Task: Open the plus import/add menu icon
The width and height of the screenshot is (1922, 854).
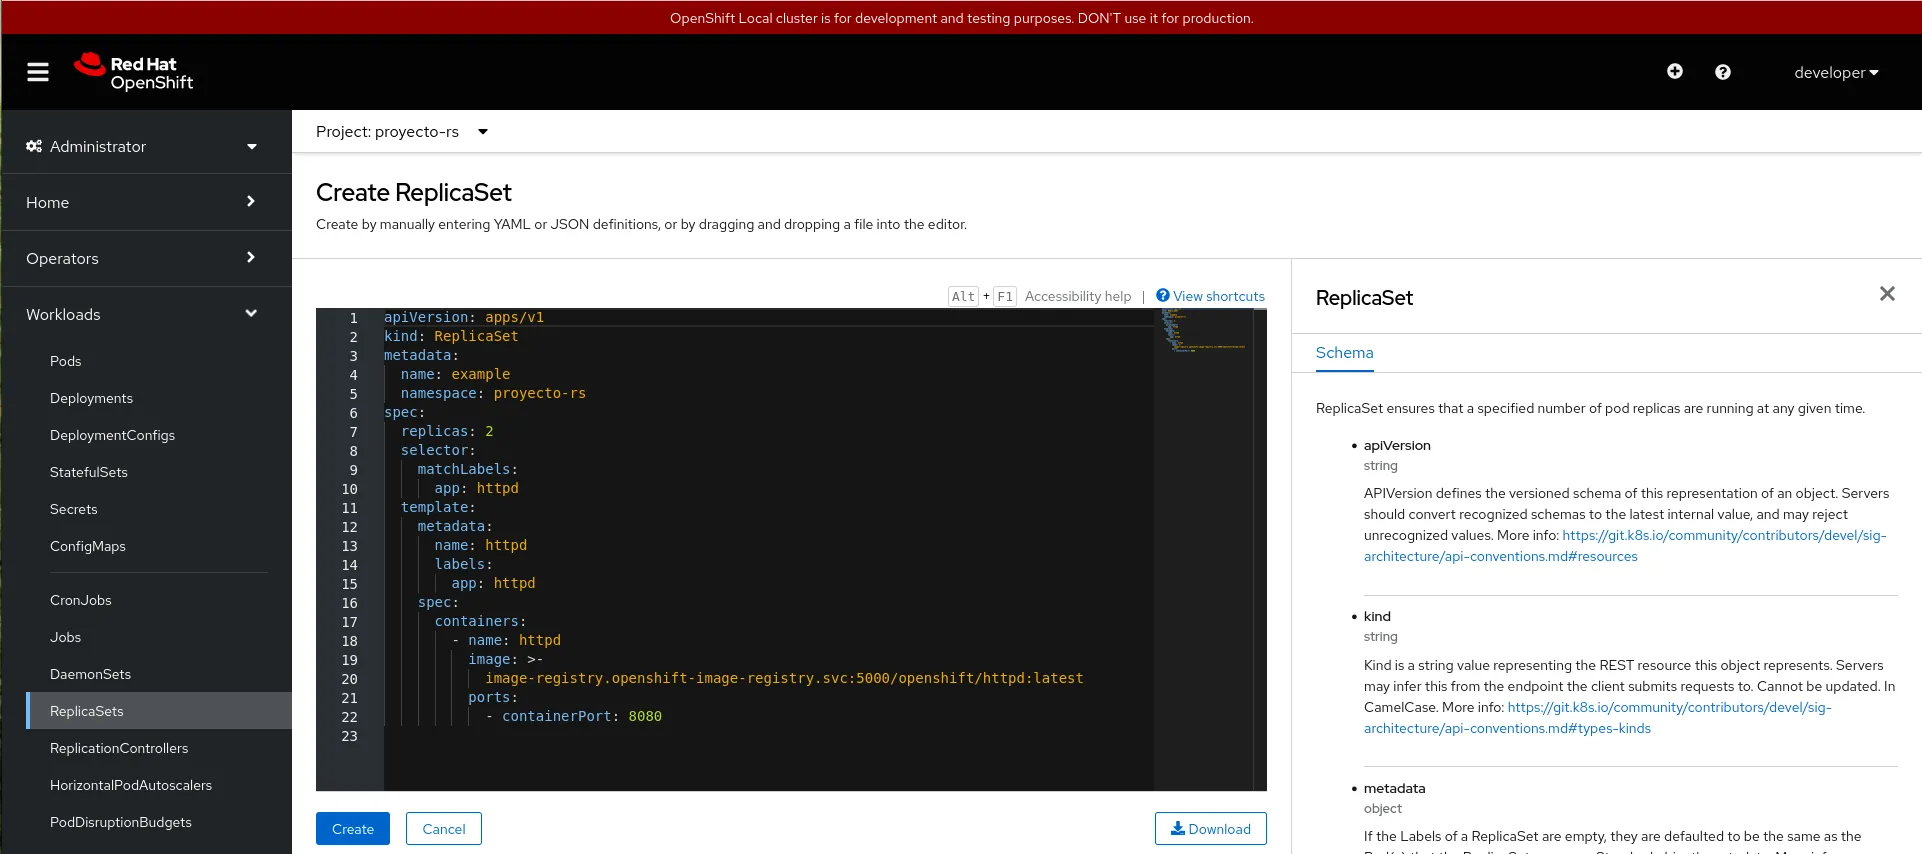Action: click(x=1675, y=72)
